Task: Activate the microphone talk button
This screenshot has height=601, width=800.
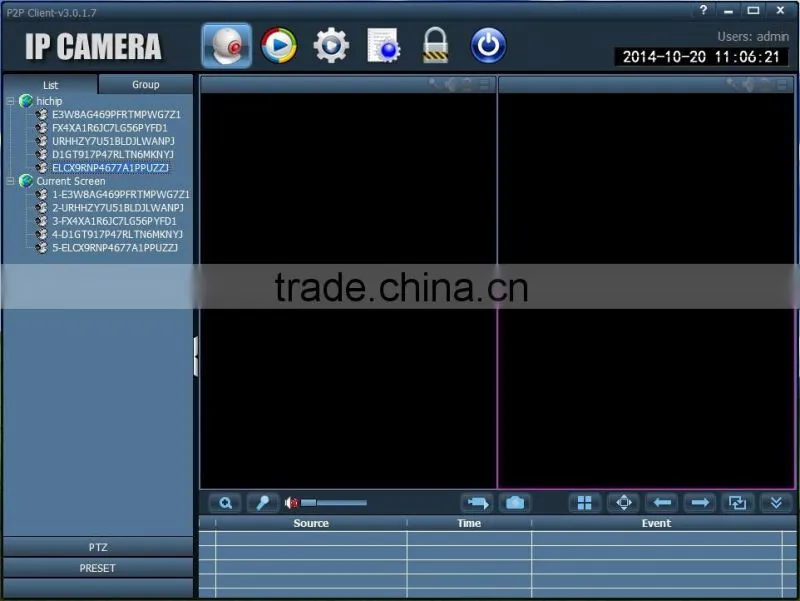Action: coord(263,503)
